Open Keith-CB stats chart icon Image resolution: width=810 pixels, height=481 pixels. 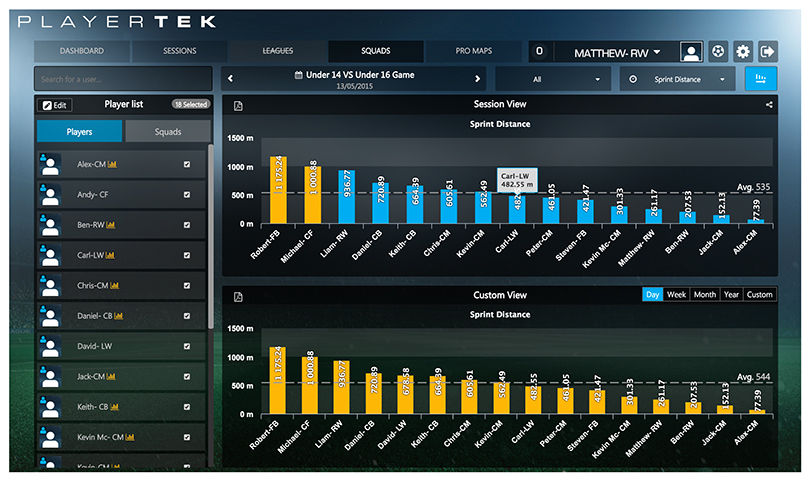point(114,407)
